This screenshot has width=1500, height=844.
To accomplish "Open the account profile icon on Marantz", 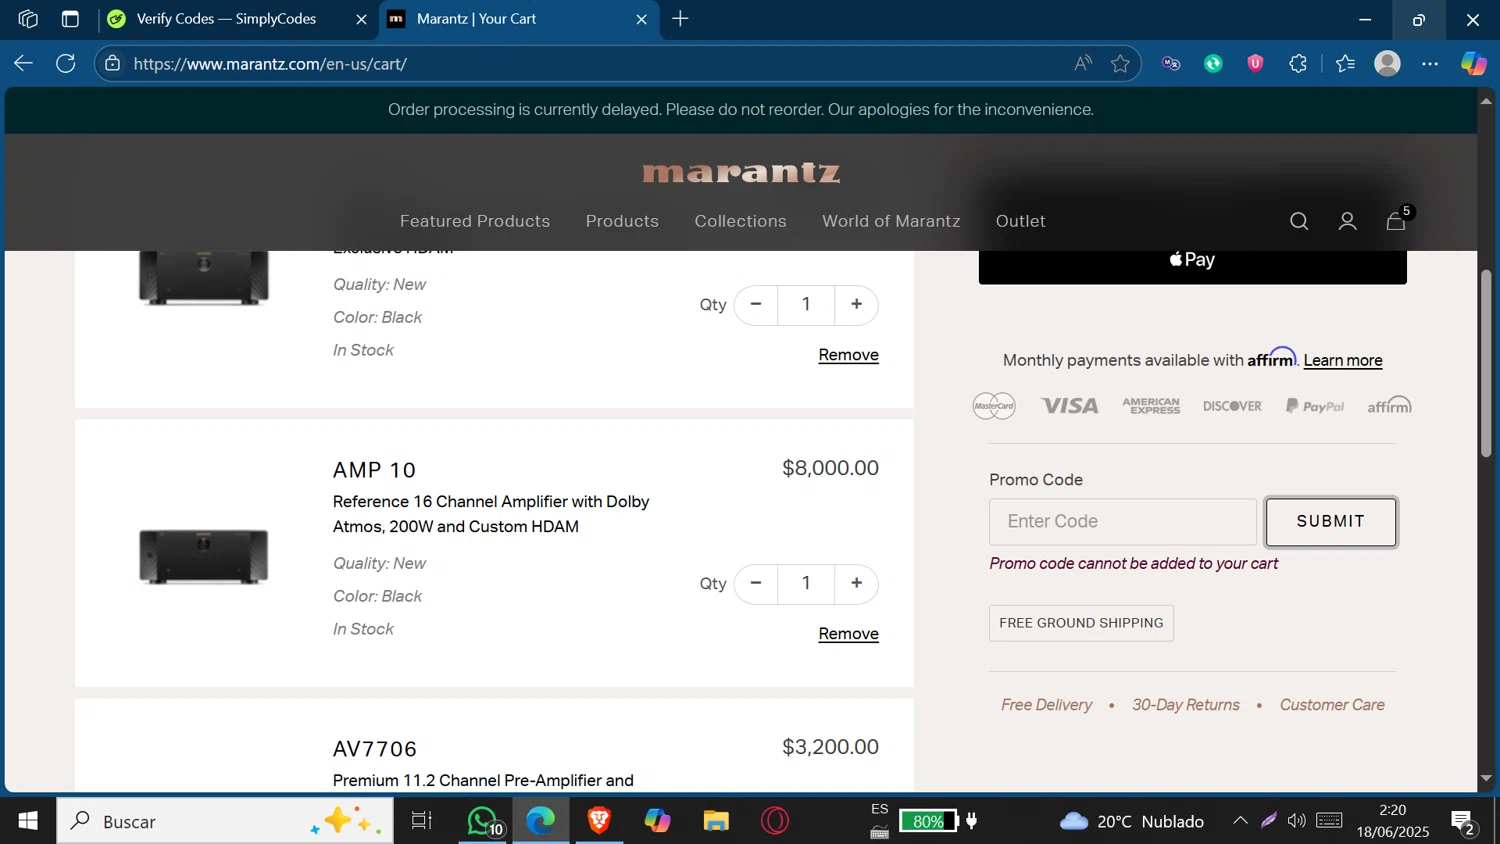I will tap(1347, 221).
